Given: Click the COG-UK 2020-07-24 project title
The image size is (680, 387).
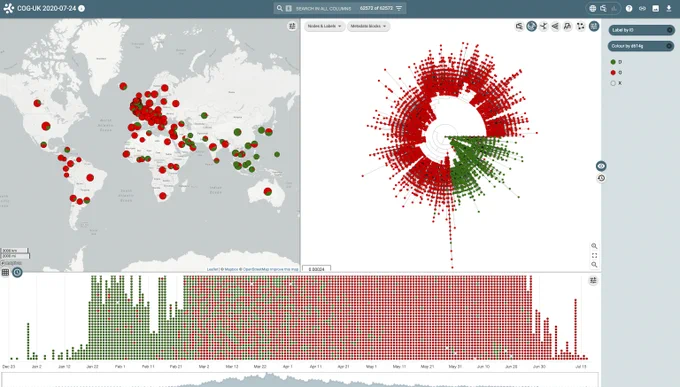Looking at the screenshot, I should pos(46,8).
